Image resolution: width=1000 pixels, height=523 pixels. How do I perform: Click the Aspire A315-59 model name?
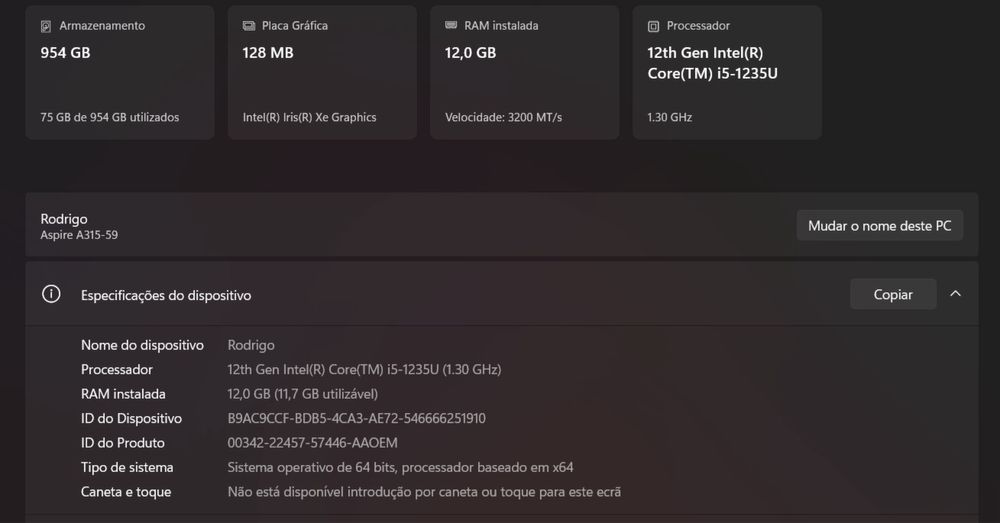(79, 235)
